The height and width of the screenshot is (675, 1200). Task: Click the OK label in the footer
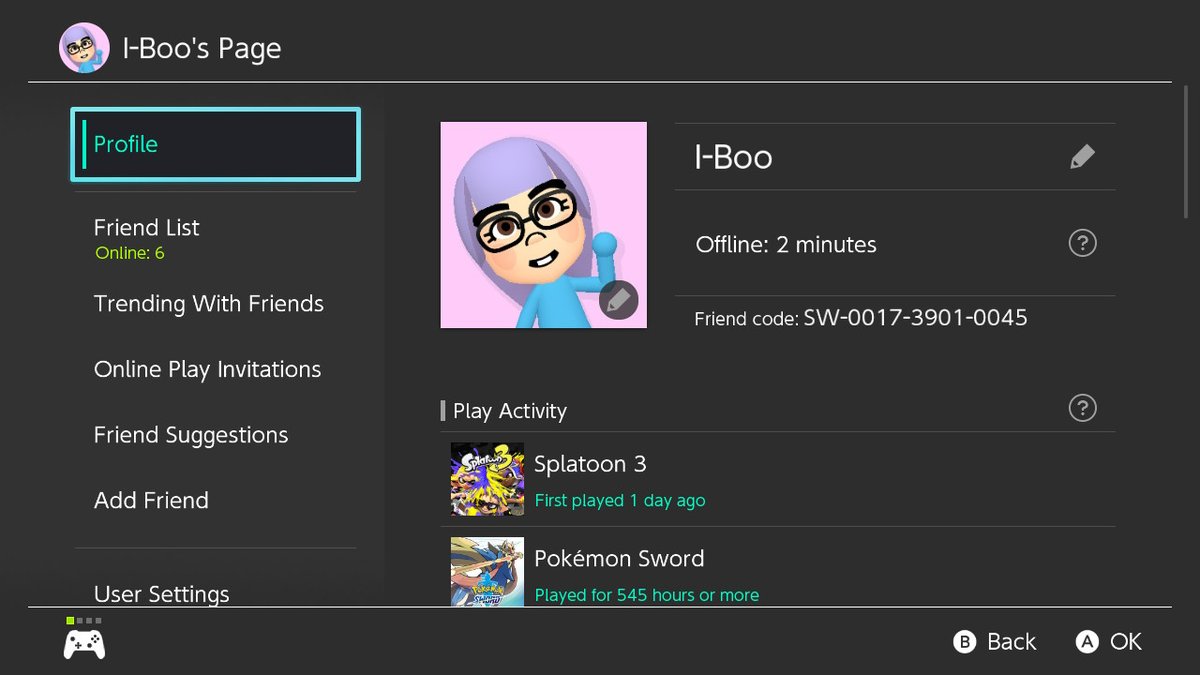[x=1126, y=642]
